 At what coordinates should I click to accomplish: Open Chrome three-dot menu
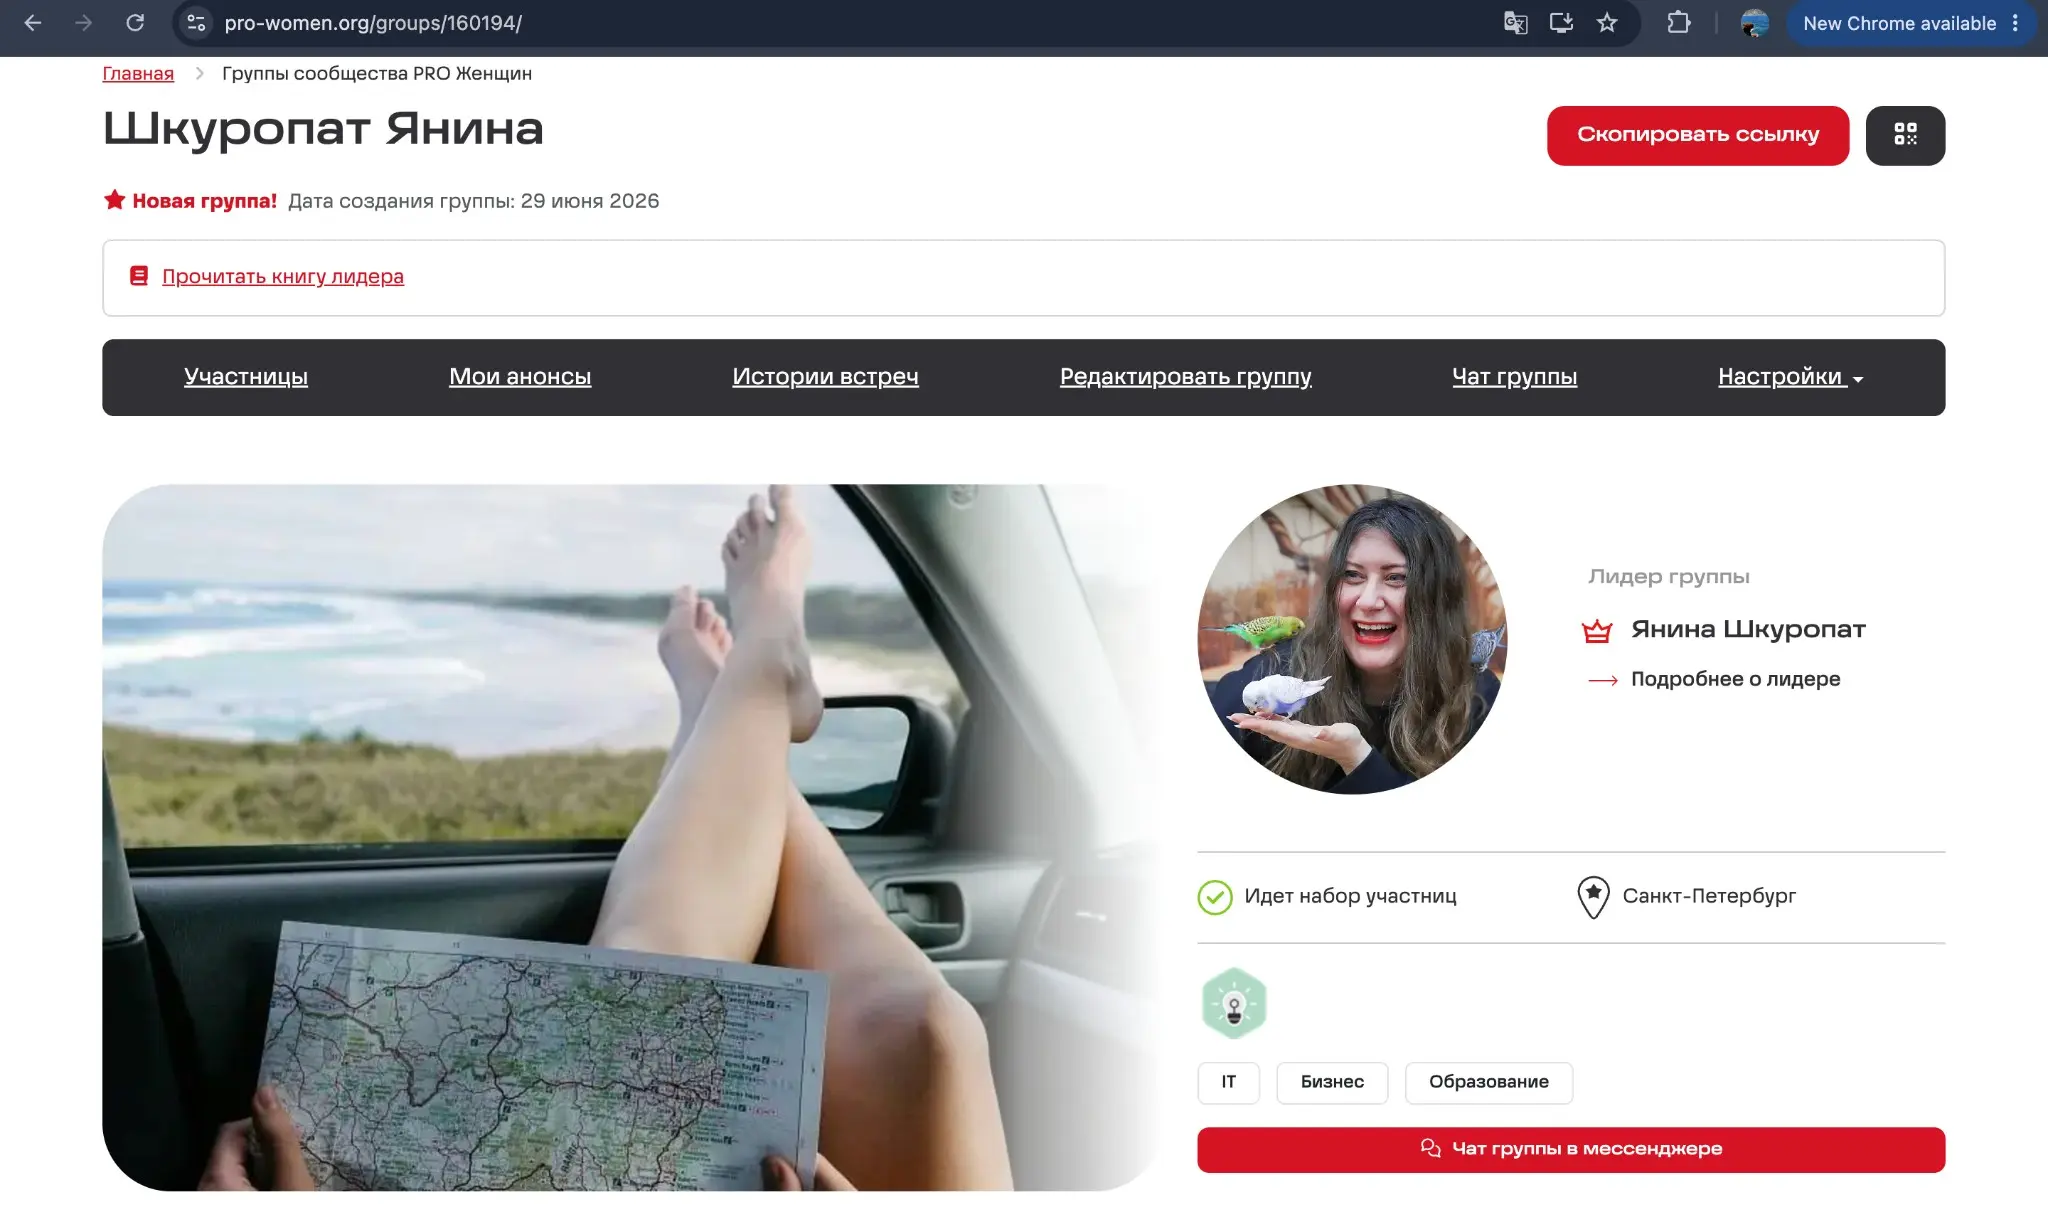point(2015,23)
